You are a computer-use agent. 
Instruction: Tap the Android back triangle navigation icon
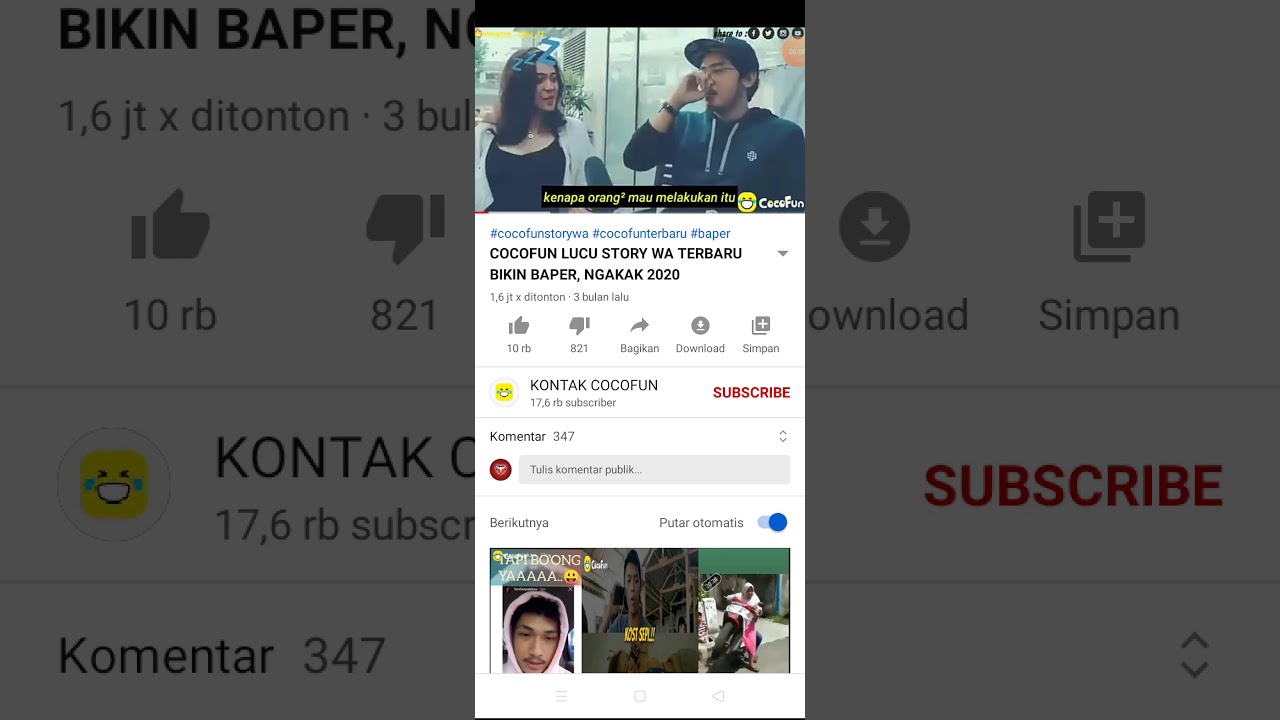pos(718,696)
